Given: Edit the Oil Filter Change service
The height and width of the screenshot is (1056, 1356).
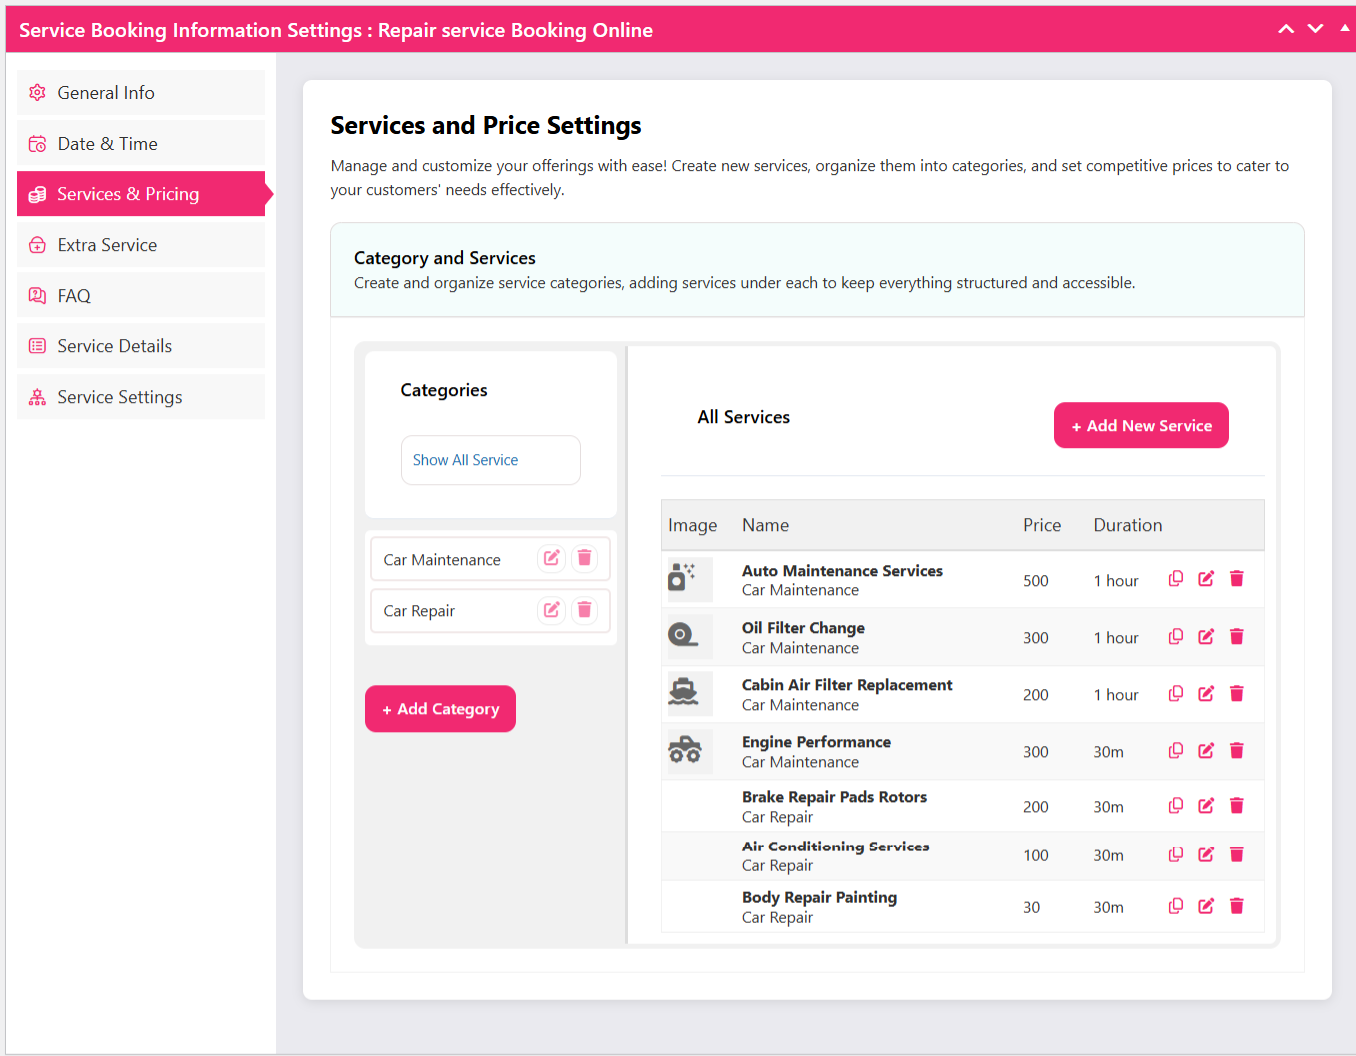Looking at the screenshot, I should pyautogui.click(x=1206, y=637).
